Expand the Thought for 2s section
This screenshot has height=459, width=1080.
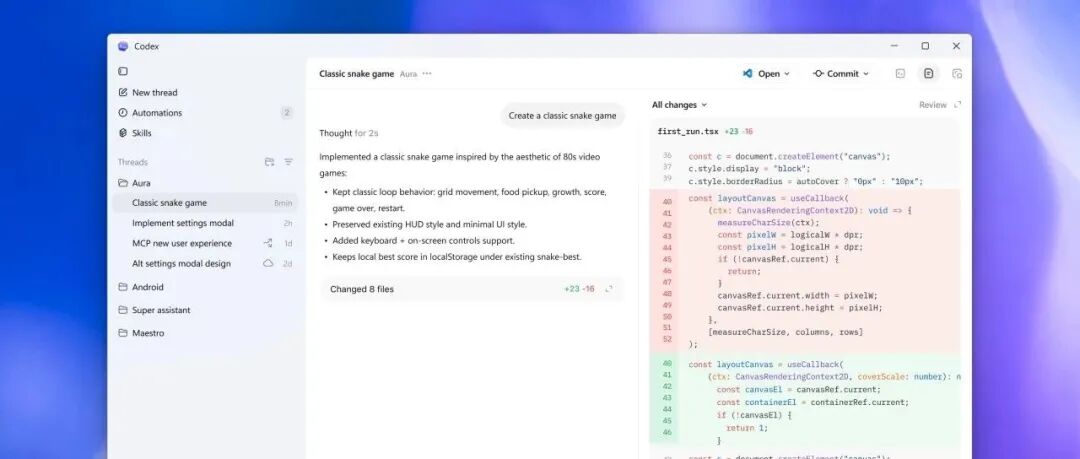coord(349,133)
